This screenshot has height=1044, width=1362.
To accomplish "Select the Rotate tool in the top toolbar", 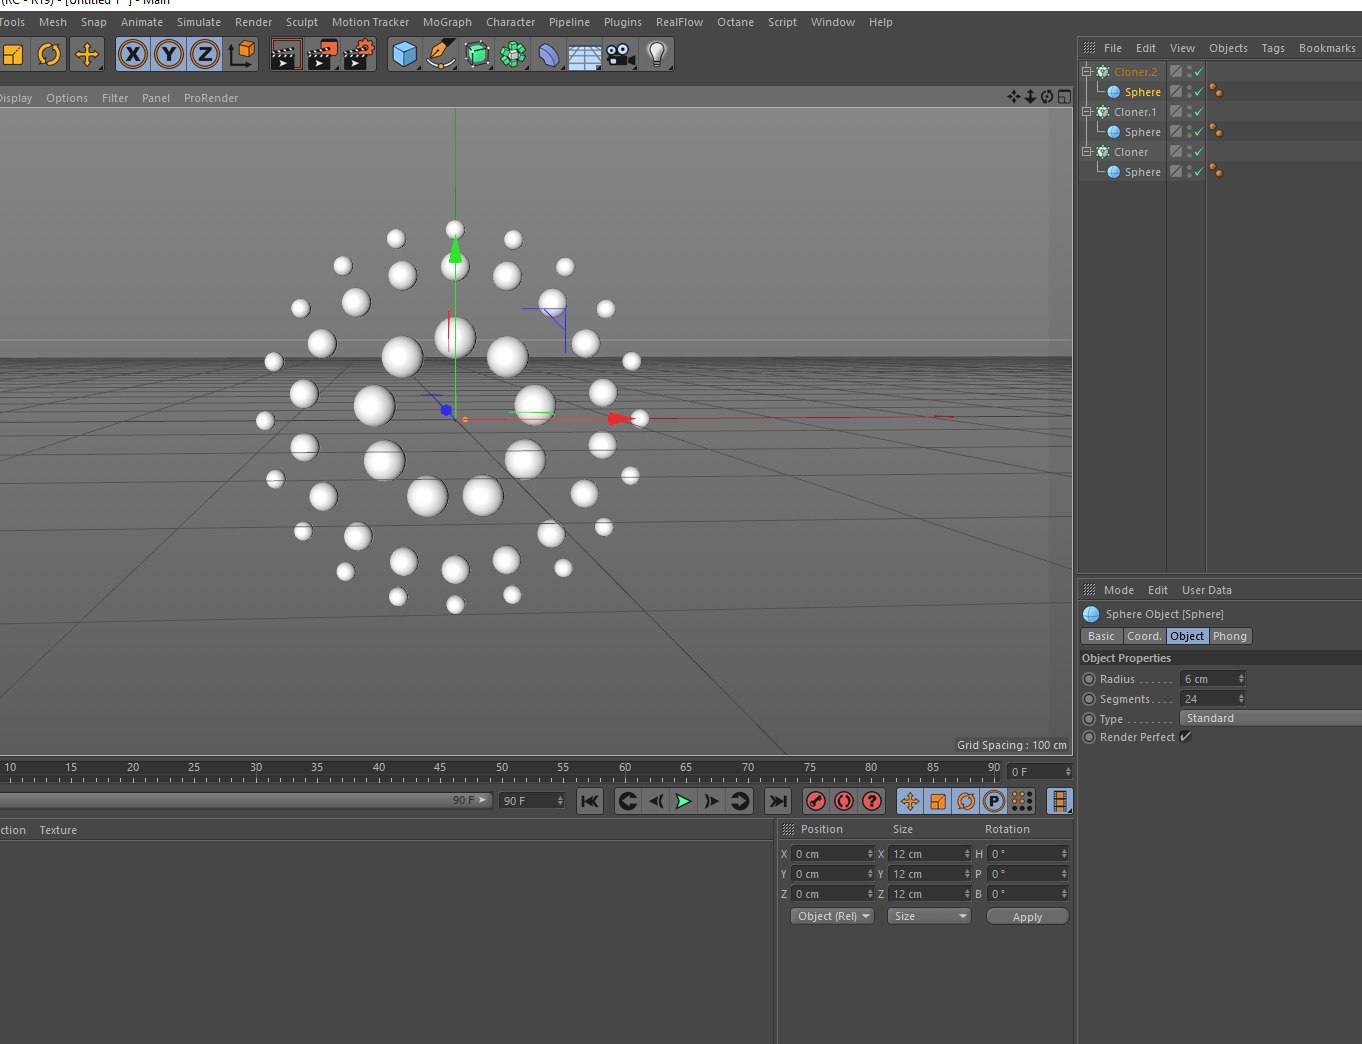I will click(49, 54).
